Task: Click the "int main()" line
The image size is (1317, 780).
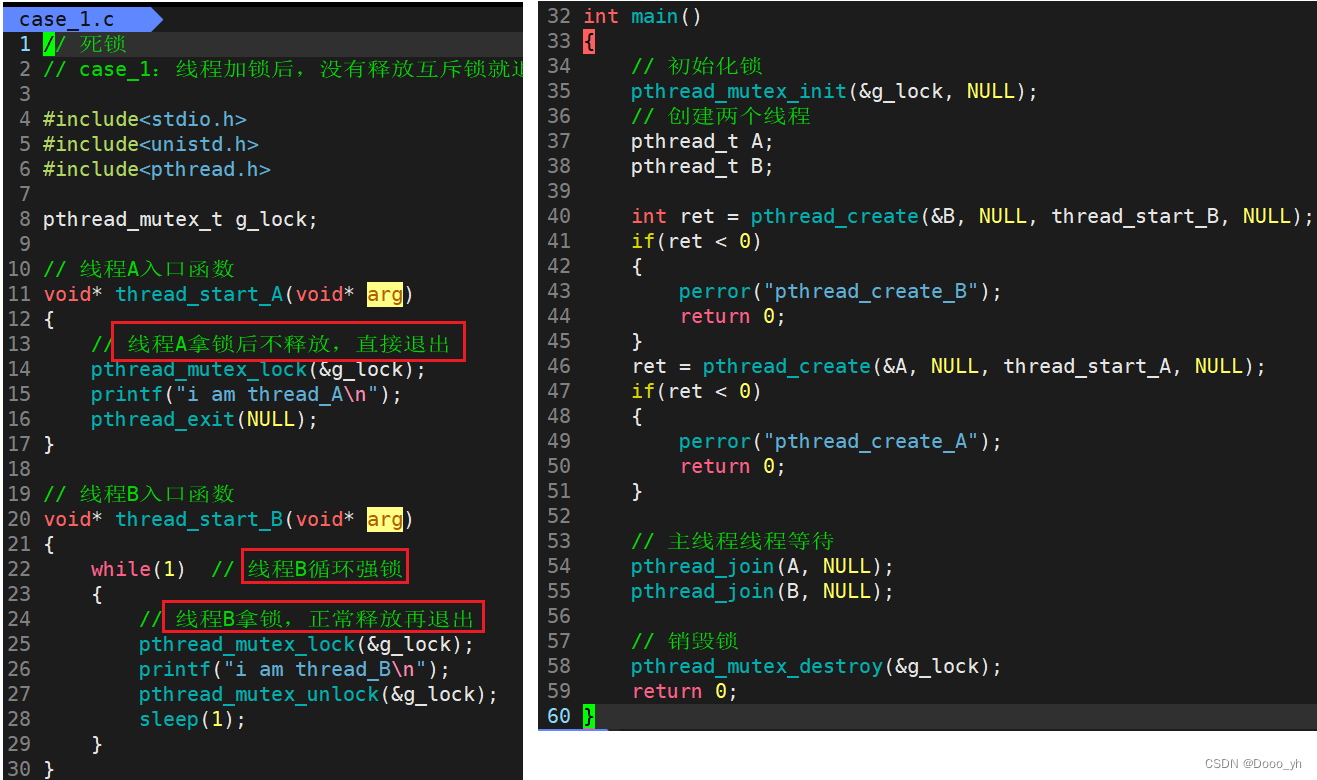Action: [x=642, y=16]
